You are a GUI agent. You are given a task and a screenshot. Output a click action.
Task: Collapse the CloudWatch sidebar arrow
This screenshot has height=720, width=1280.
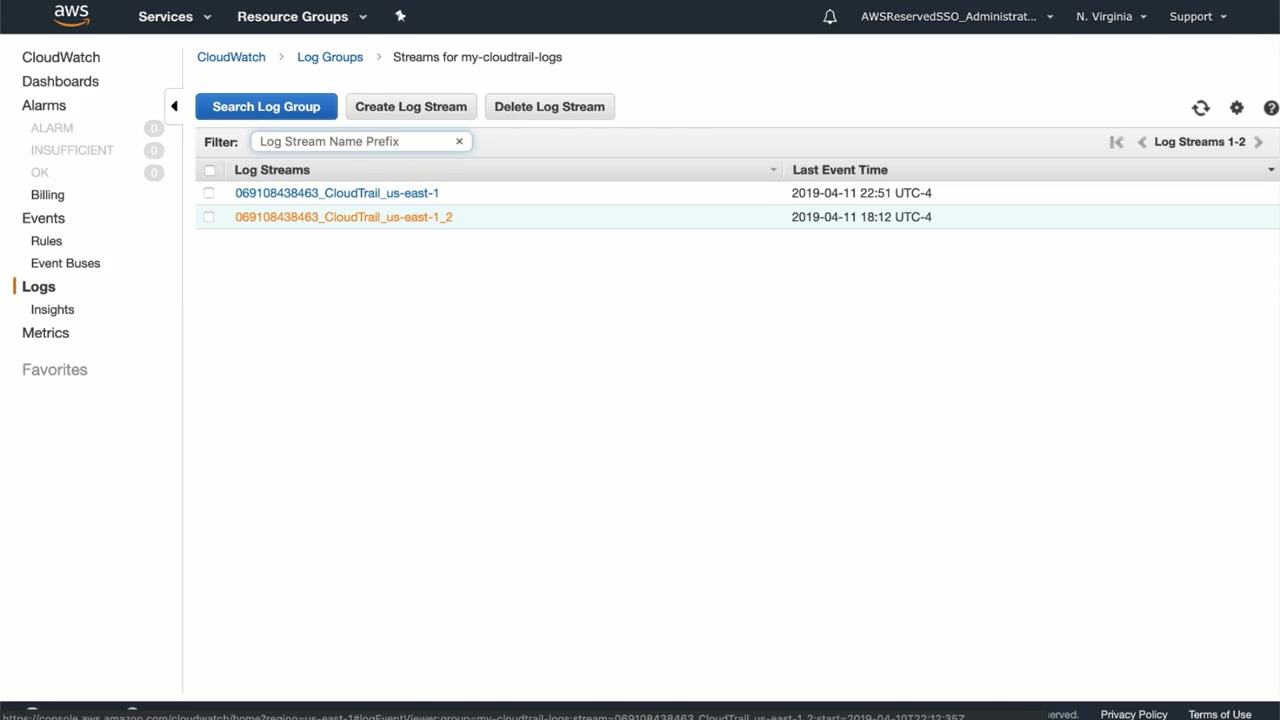174,106
